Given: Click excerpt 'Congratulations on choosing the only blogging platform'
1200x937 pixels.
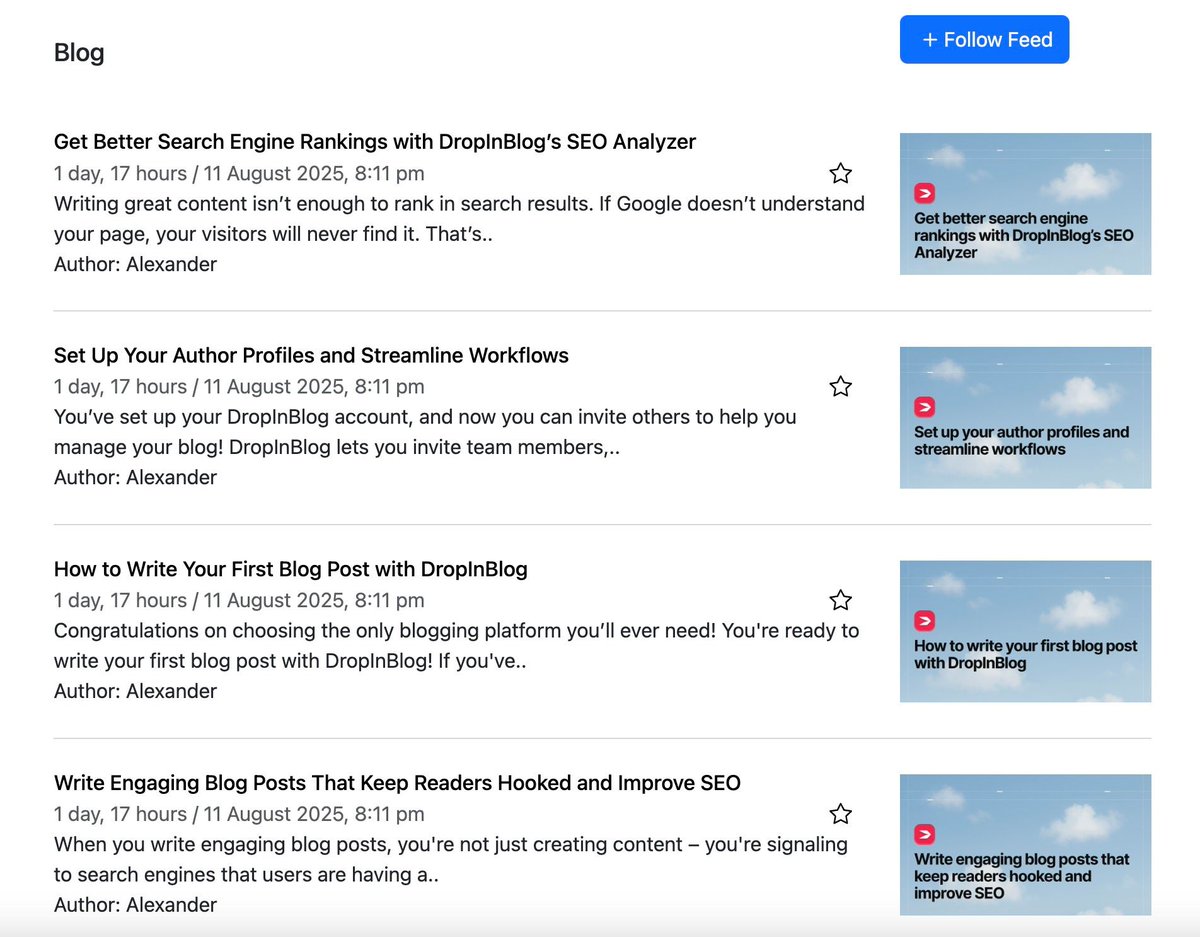Looking at the screenshot, I should point(456,646).
